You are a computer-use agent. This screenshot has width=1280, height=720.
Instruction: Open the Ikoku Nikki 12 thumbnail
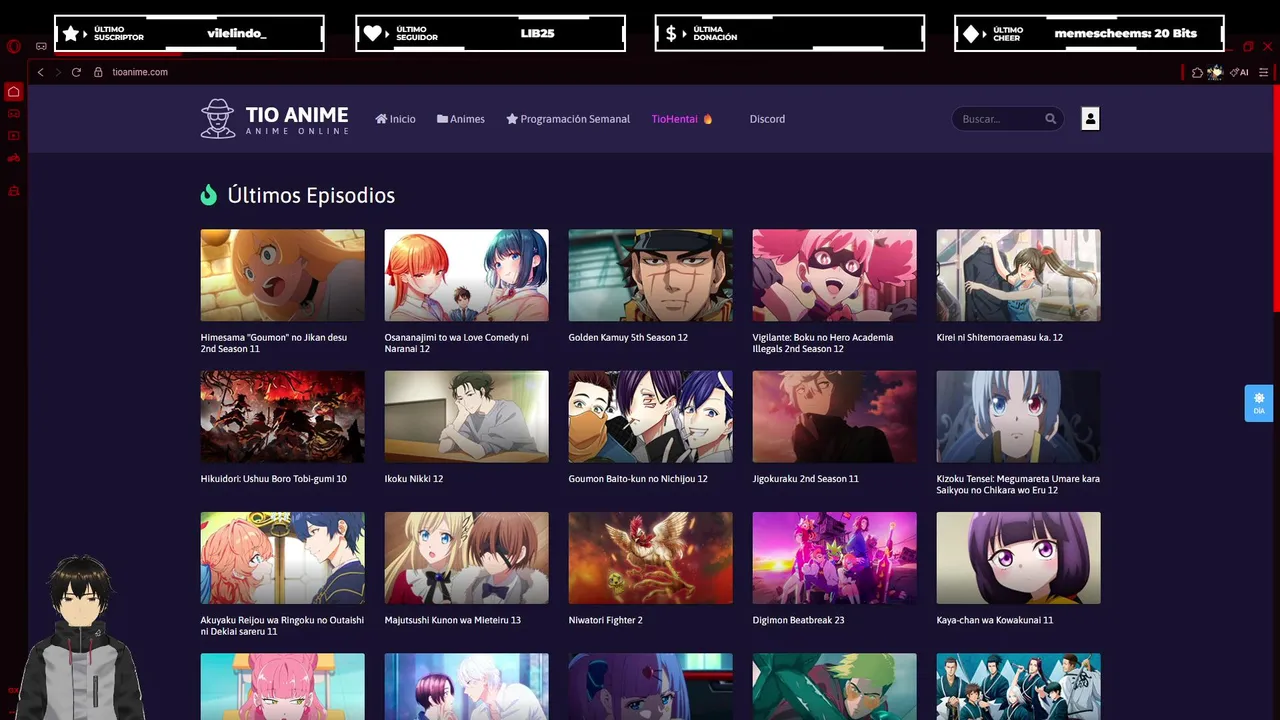[x=466, y=417]
